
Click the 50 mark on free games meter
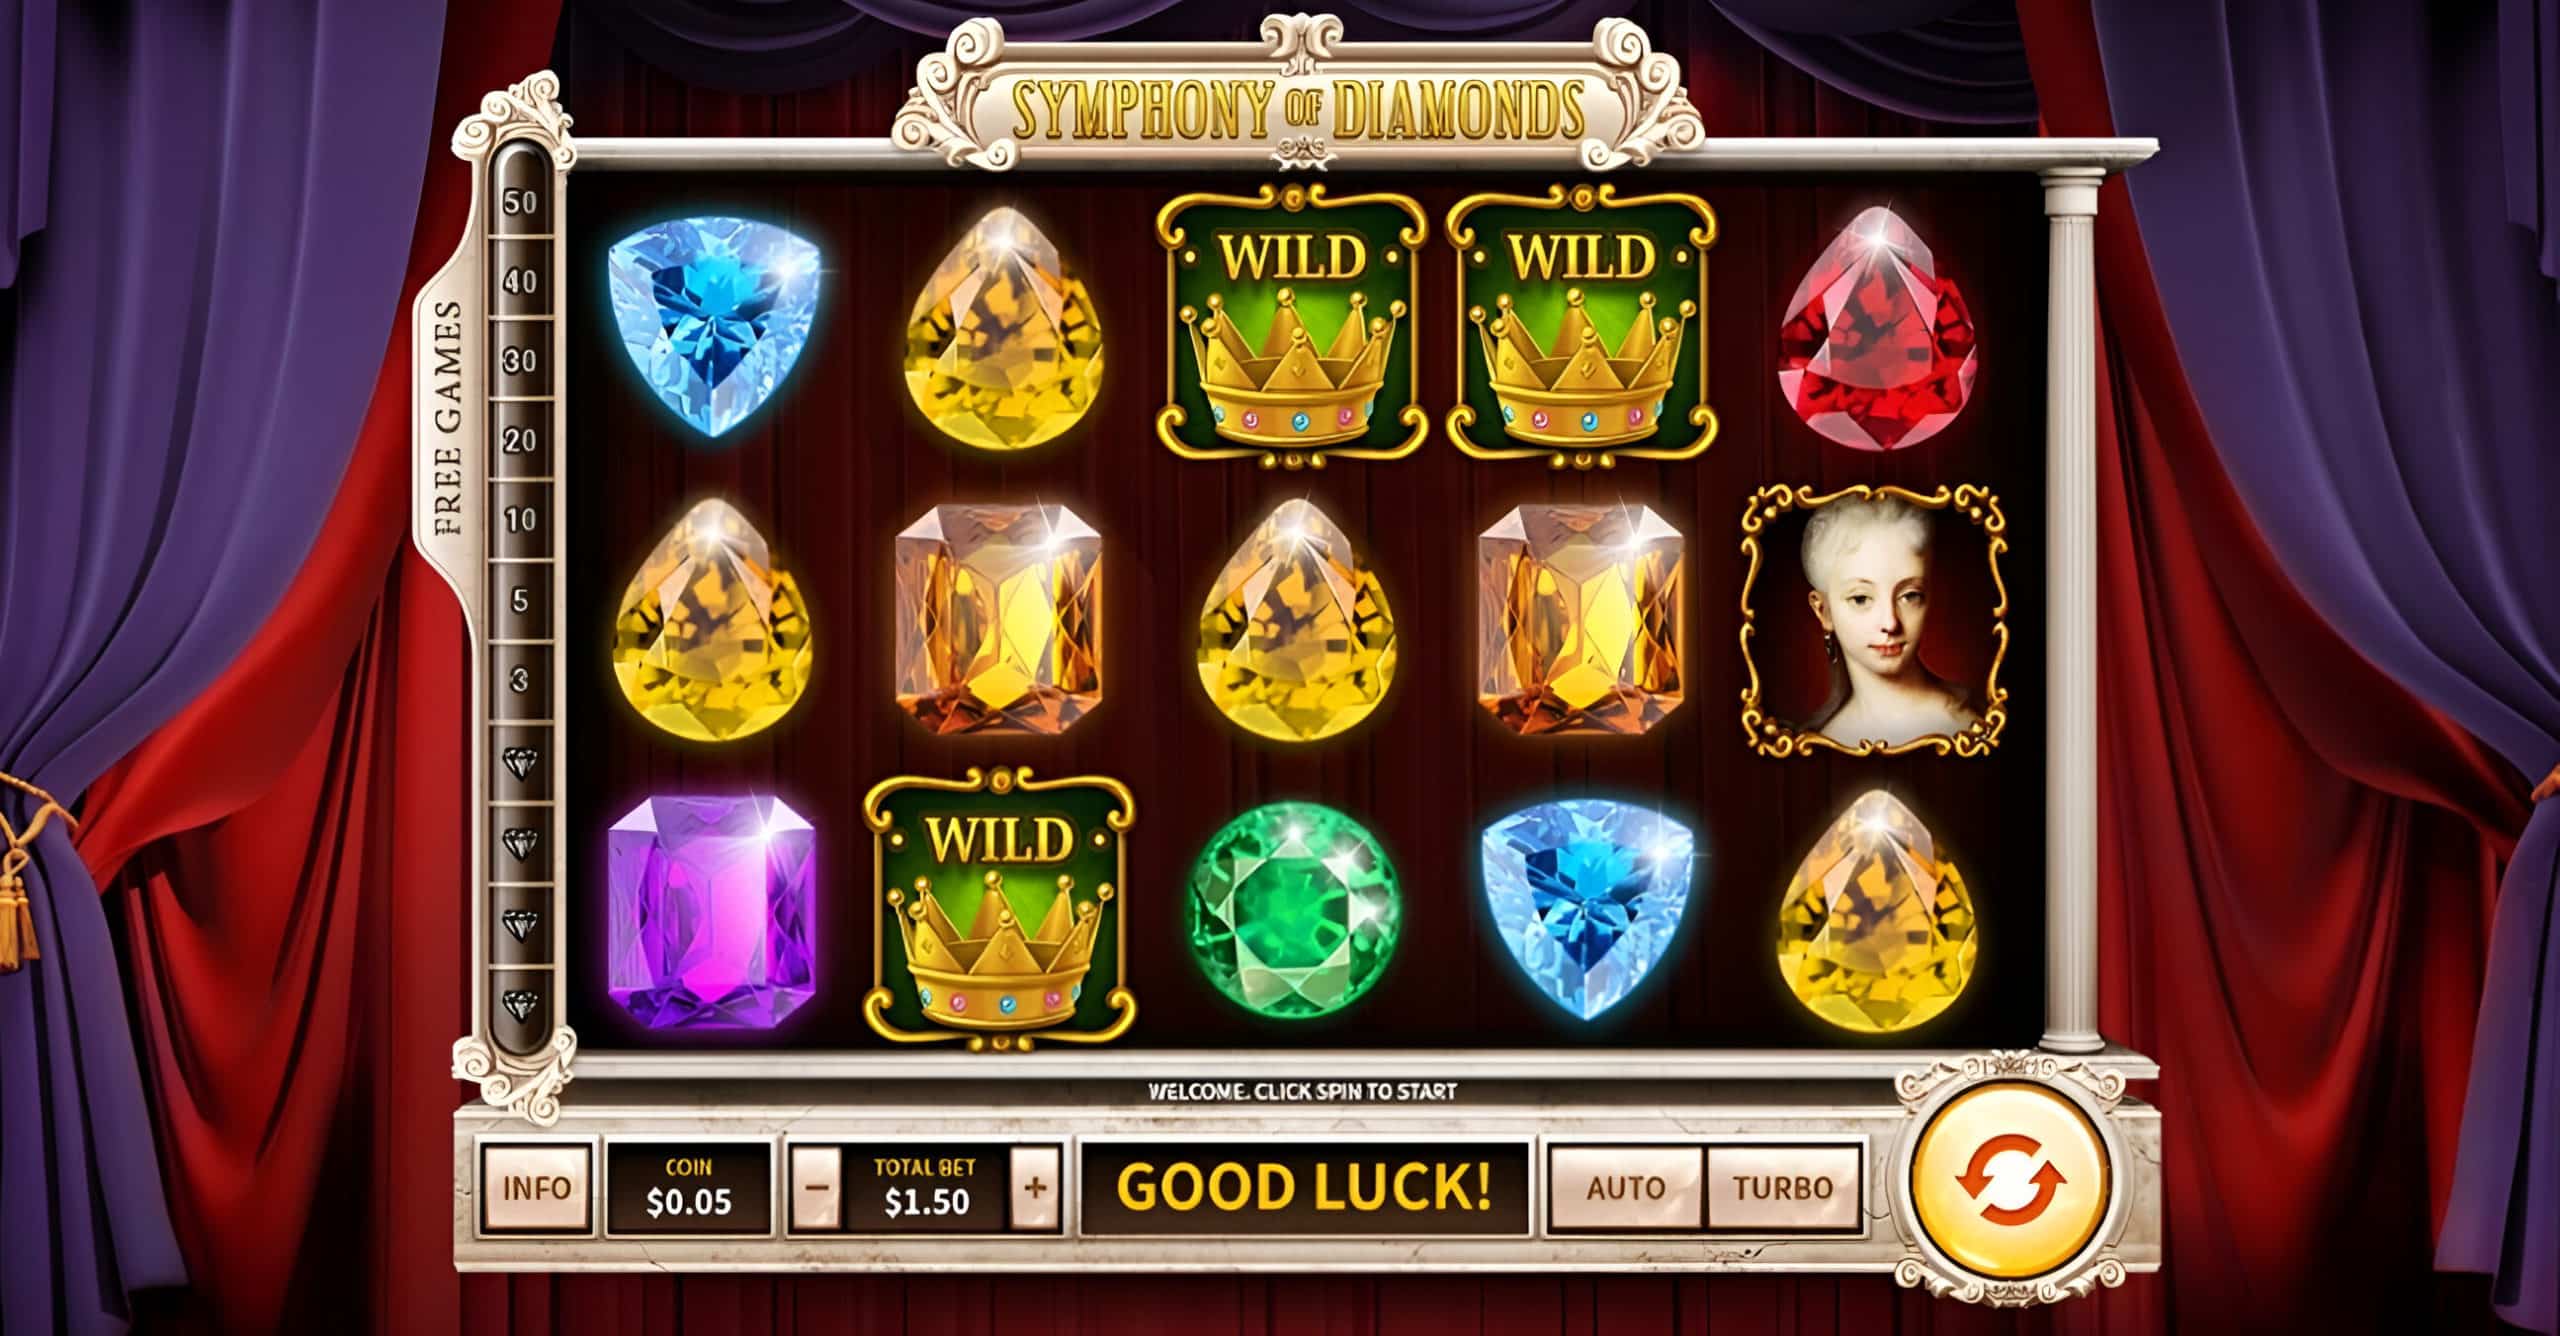click(520, 202)
